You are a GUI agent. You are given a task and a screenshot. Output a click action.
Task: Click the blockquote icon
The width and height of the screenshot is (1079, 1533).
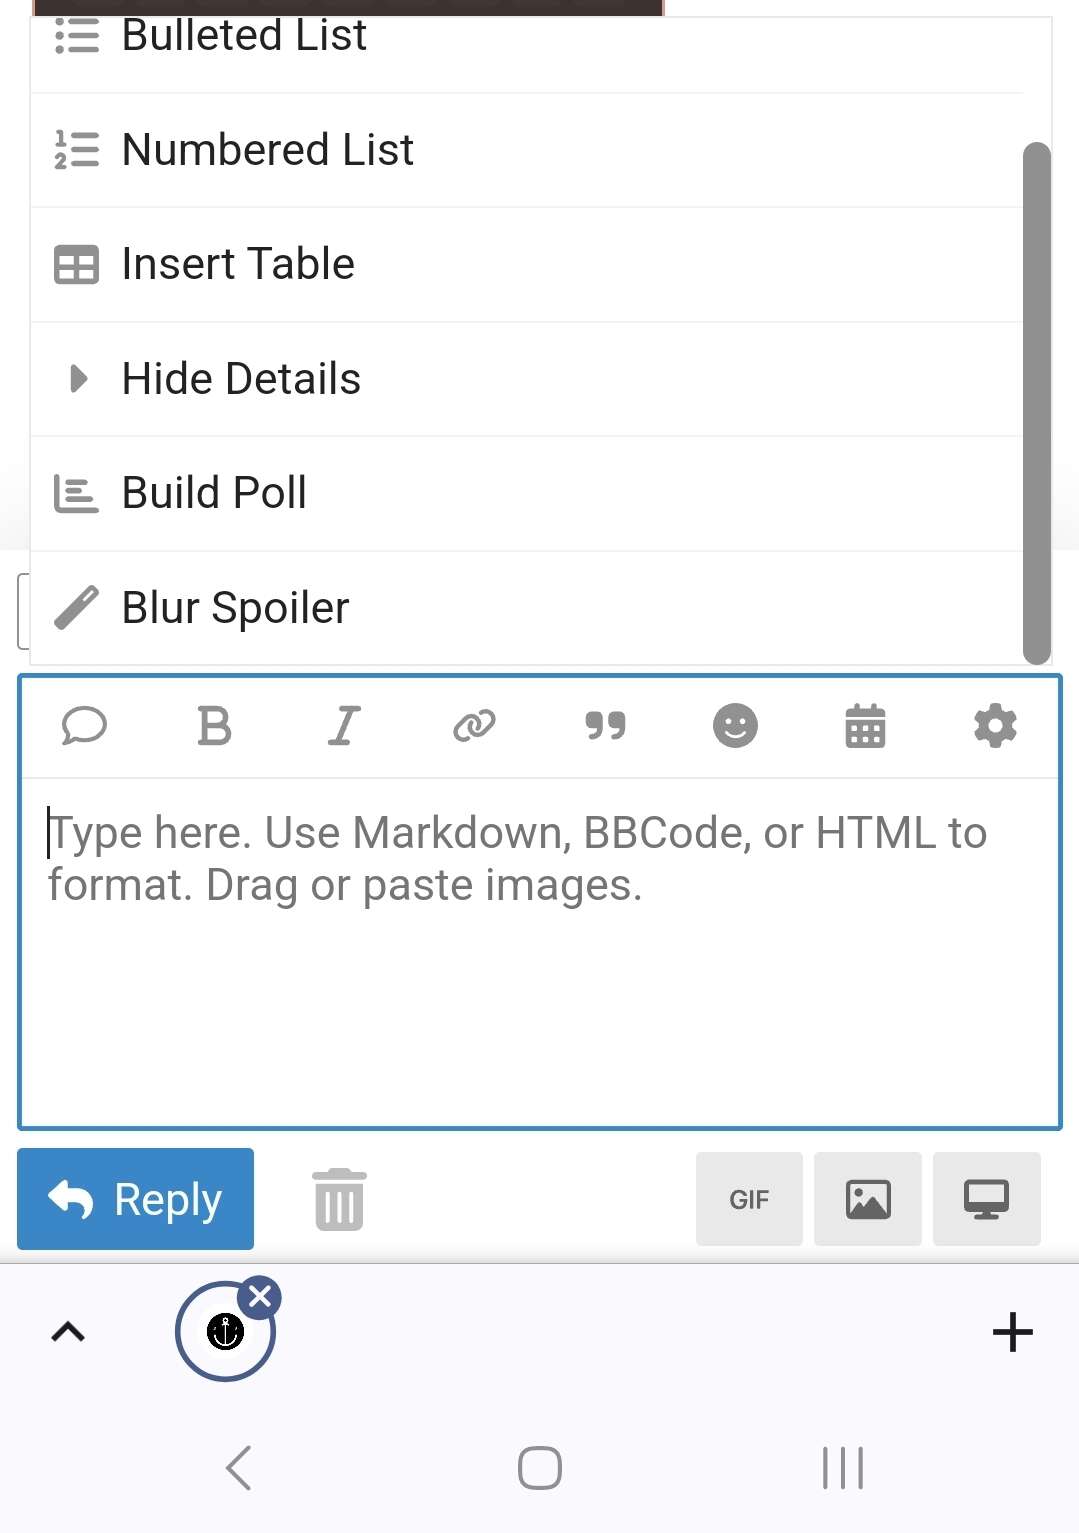click(x=605, y=726)
